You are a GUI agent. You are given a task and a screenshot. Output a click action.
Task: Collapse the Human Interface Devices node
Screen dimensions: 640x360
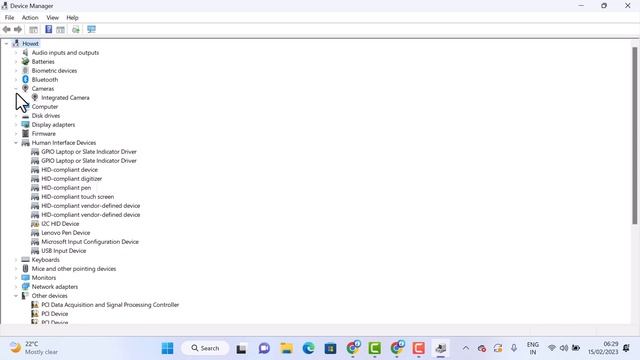click(x=16, y=143)
